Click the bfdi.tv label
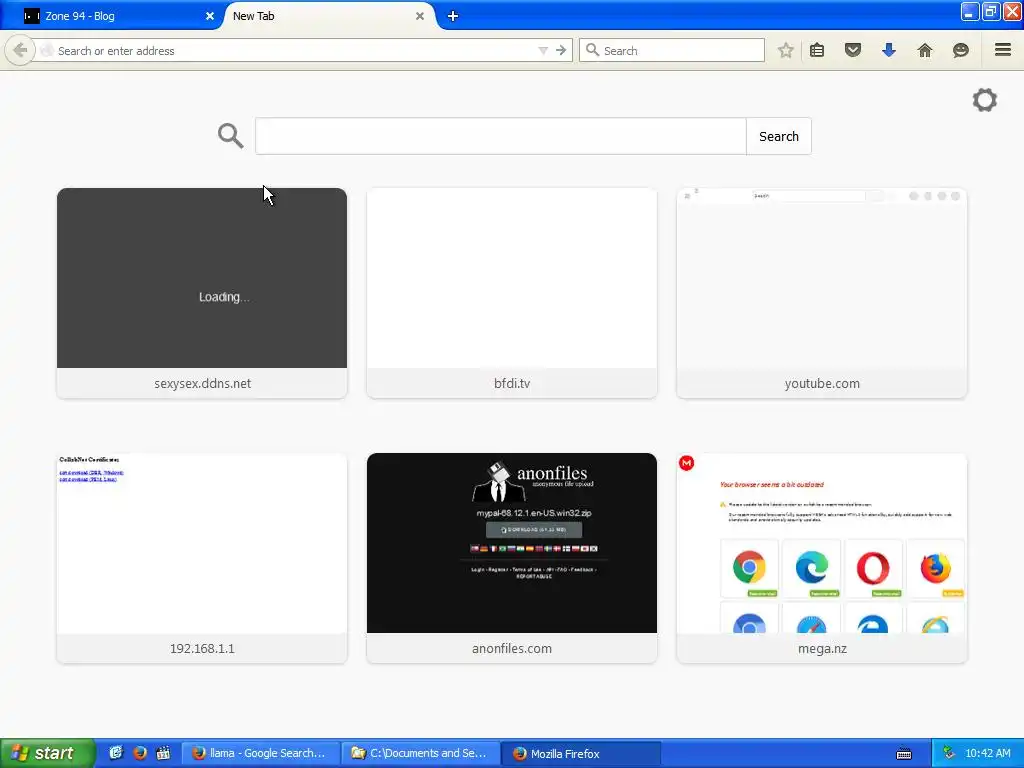 point(512,383)
